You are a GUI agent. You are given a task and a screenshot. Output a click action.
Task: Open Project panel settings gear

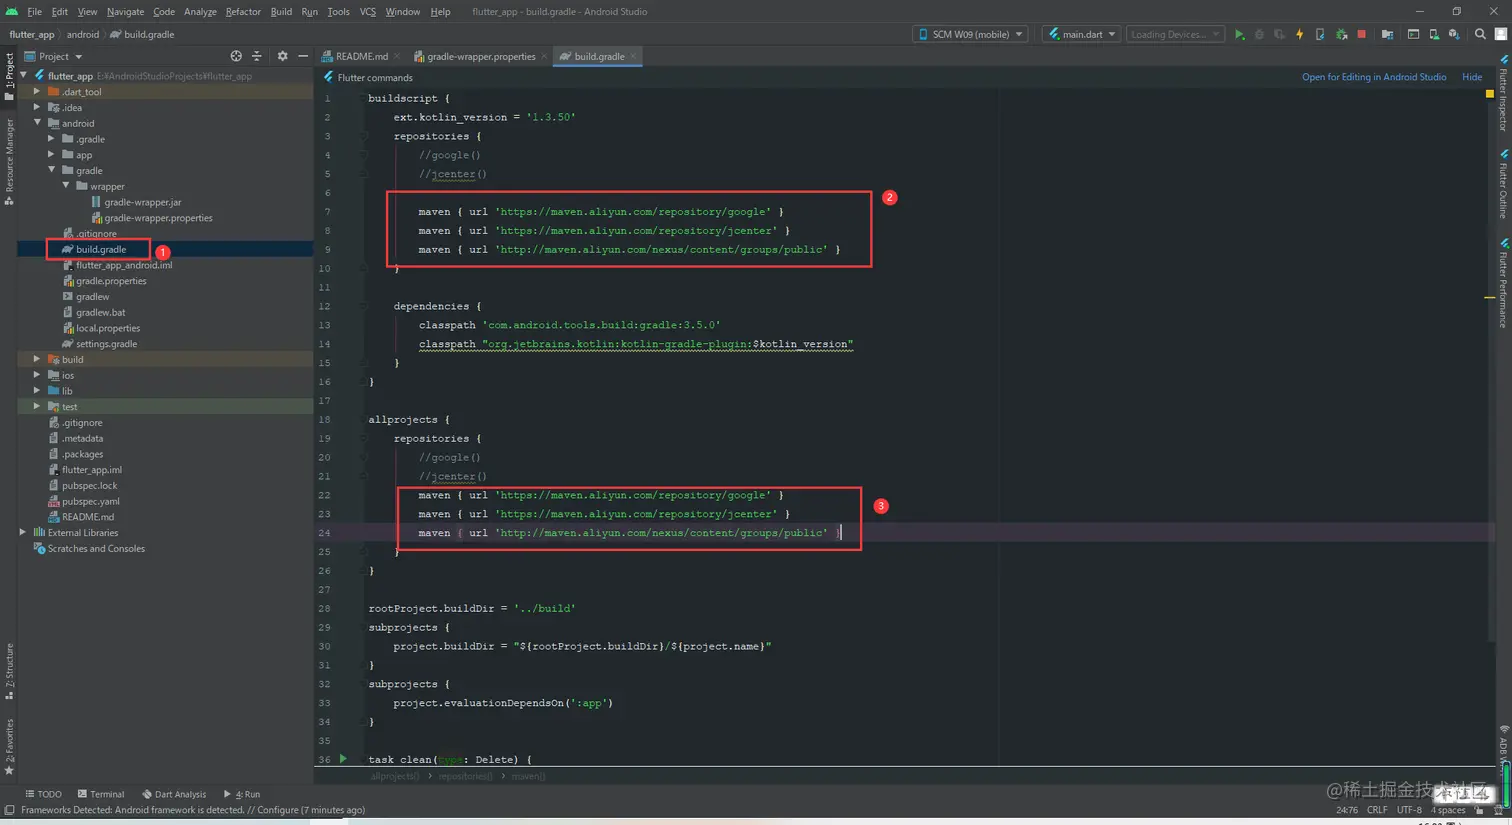click(x=282, y=56)
